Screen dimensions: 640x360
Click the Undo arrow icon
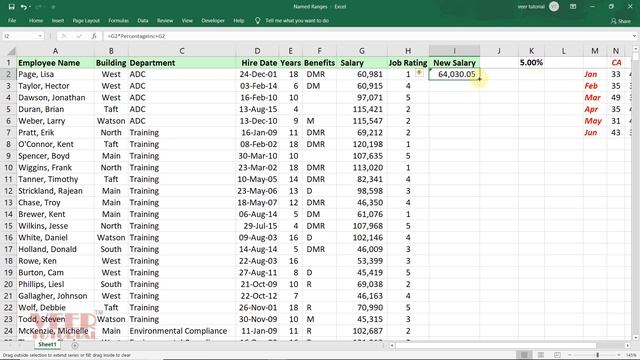[24, 7]
